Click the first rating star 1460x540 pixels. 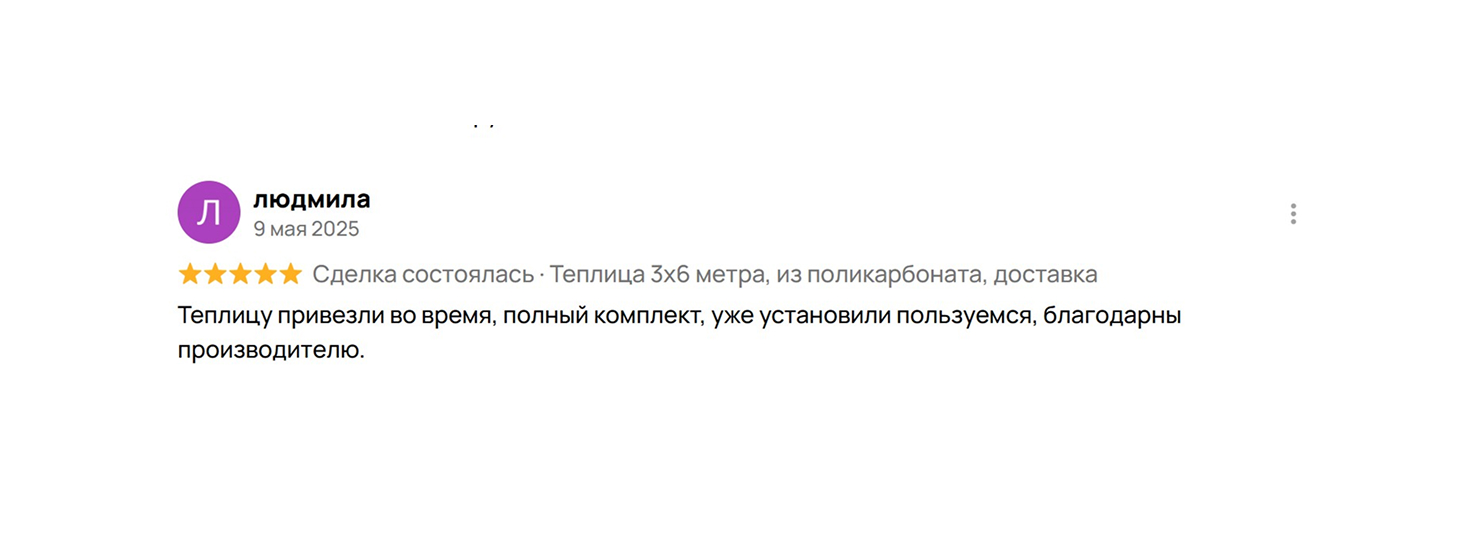pyautogui.click(x=190, y=274)
